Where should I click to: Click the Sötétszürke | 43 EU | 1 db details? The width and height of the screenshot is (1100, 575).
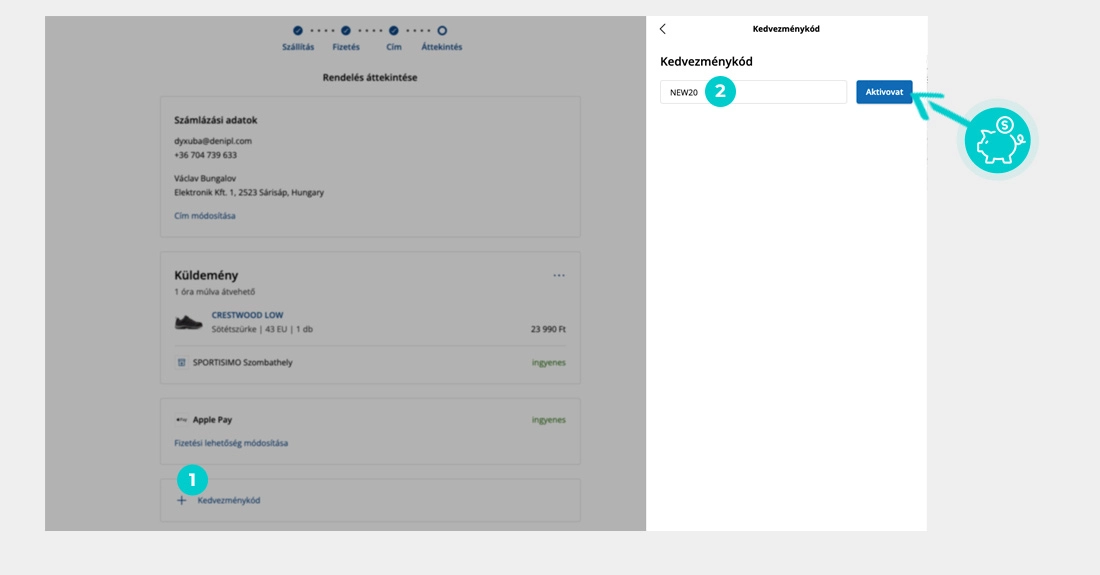point(262,329)
